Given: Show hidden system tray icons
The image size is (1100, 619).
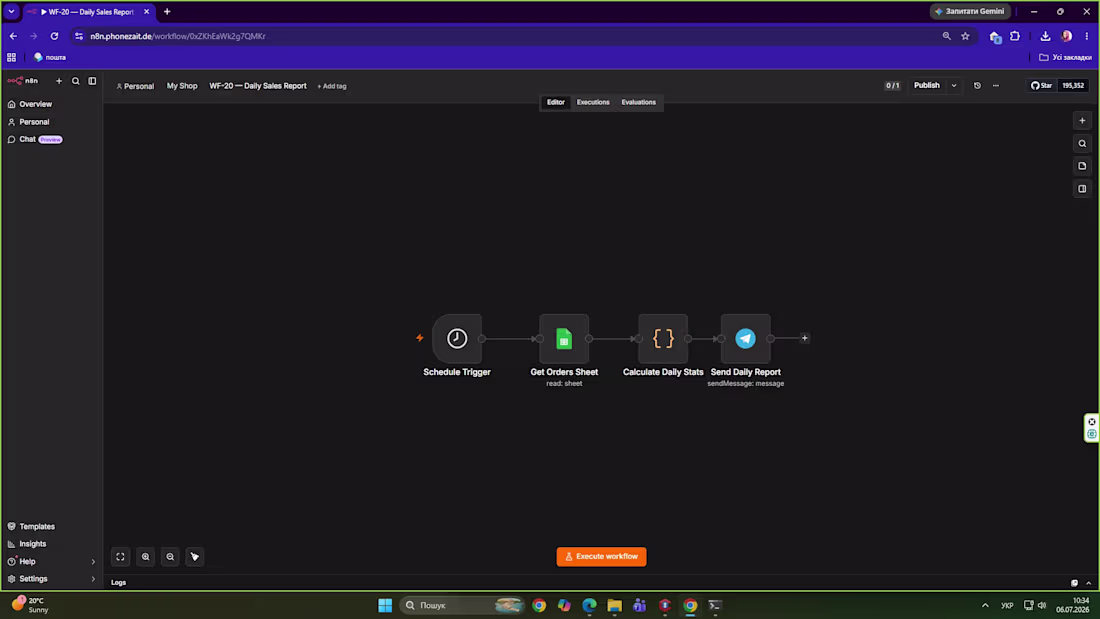Looking at the screenshot, I should 985,605.
